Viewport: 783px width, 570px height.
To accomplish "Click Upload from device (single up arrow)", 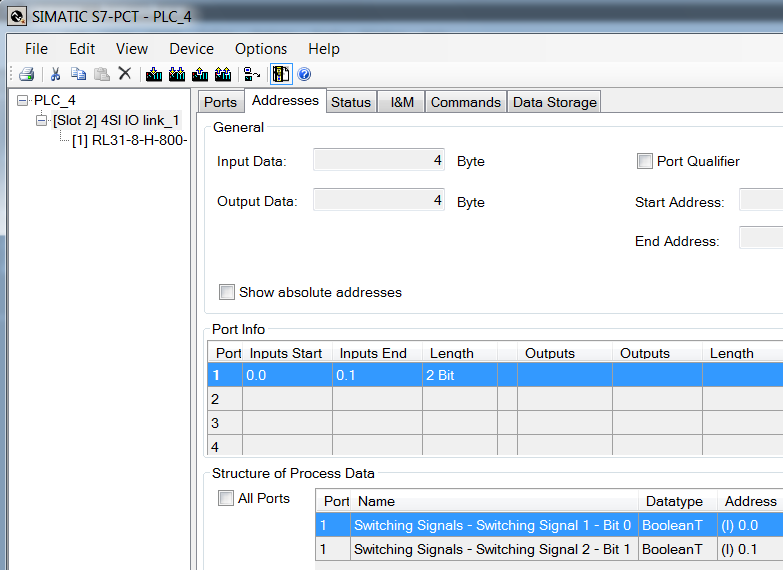I will tap(200, 74).
